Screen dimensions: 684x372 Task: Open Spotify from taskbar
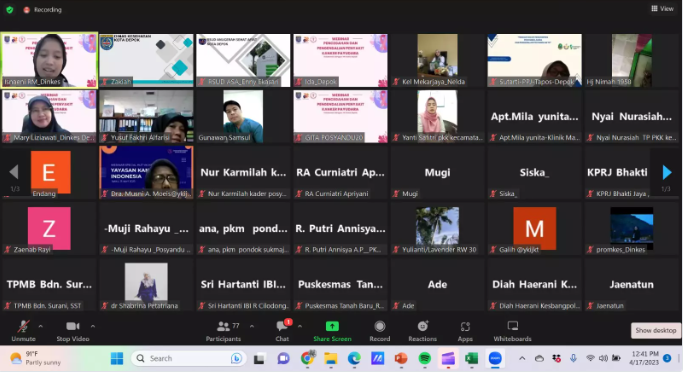(x=424, y=358)
